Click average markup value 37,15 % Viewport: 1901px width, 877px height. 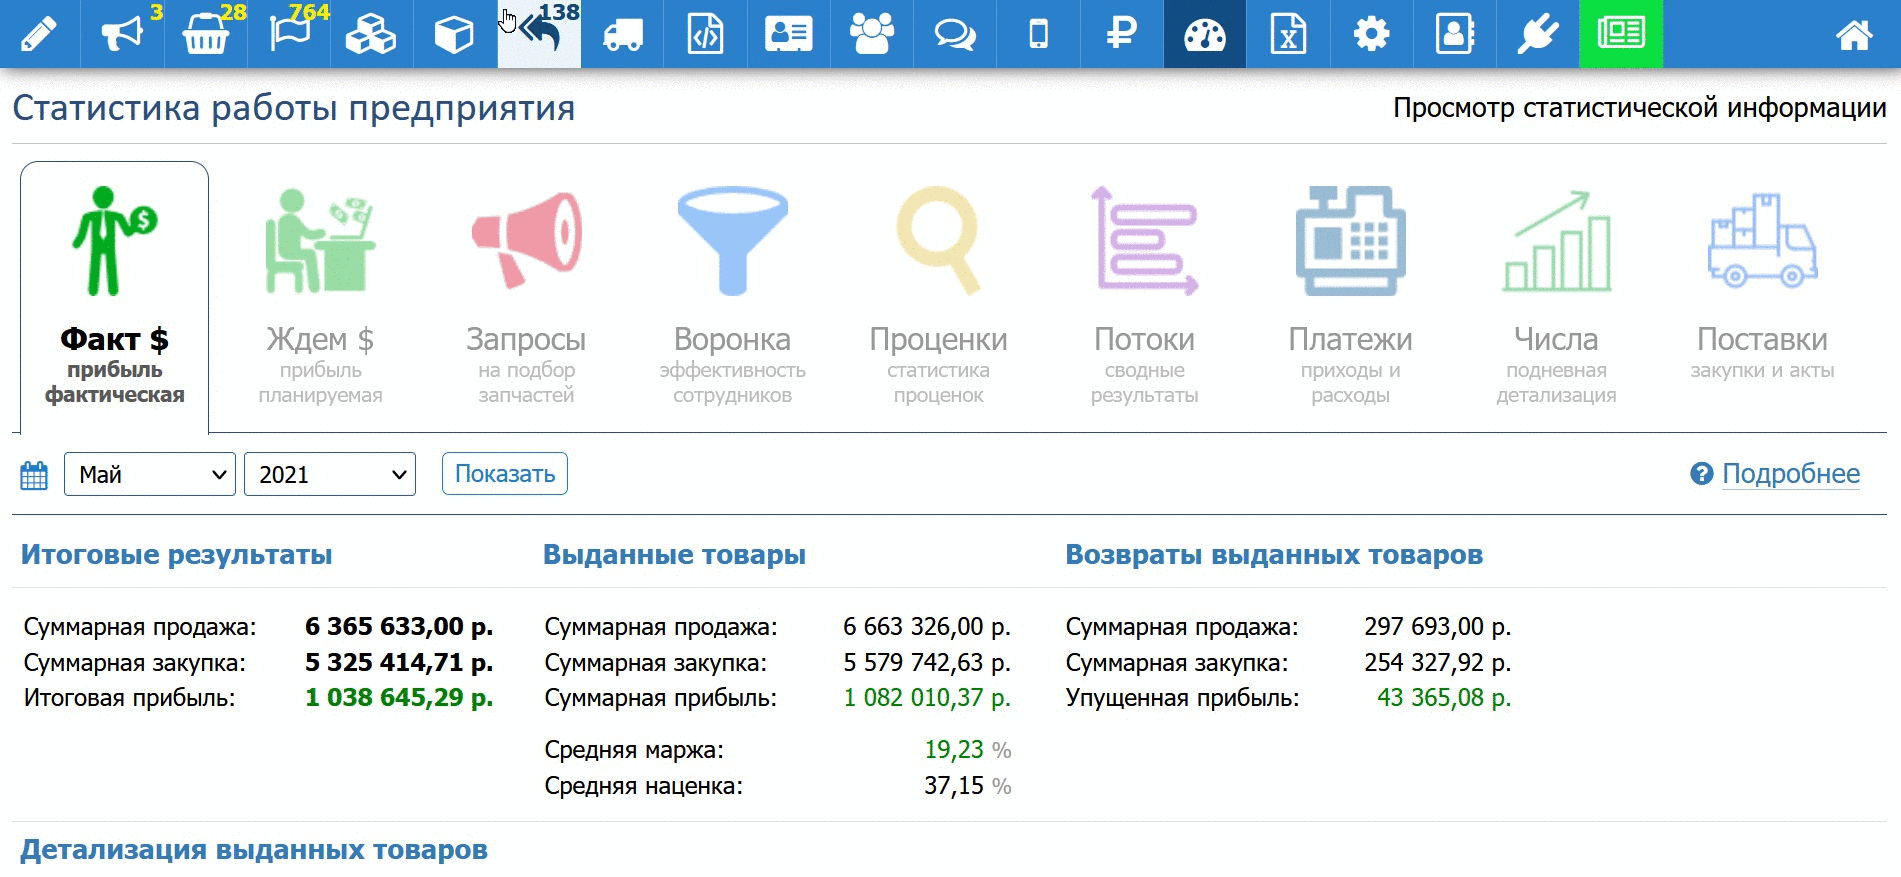(x=967, y=786)
